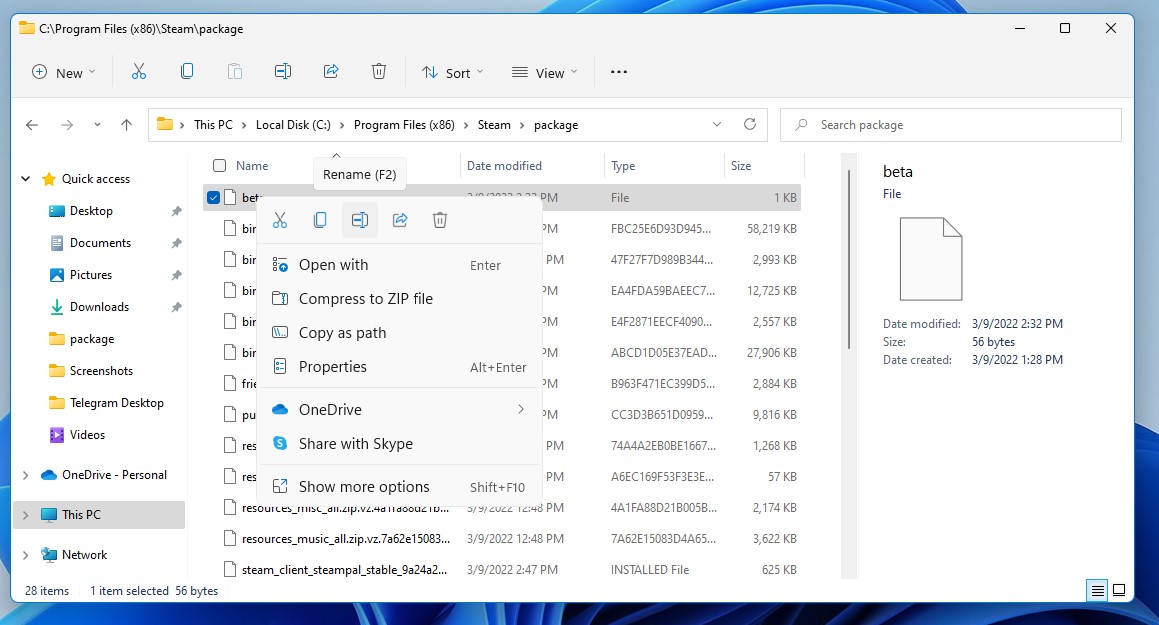The width and height of the screenshot is (1159, 625).
Task: Expand the OneDrive - Personal tree node
Action: pos(26,475)
